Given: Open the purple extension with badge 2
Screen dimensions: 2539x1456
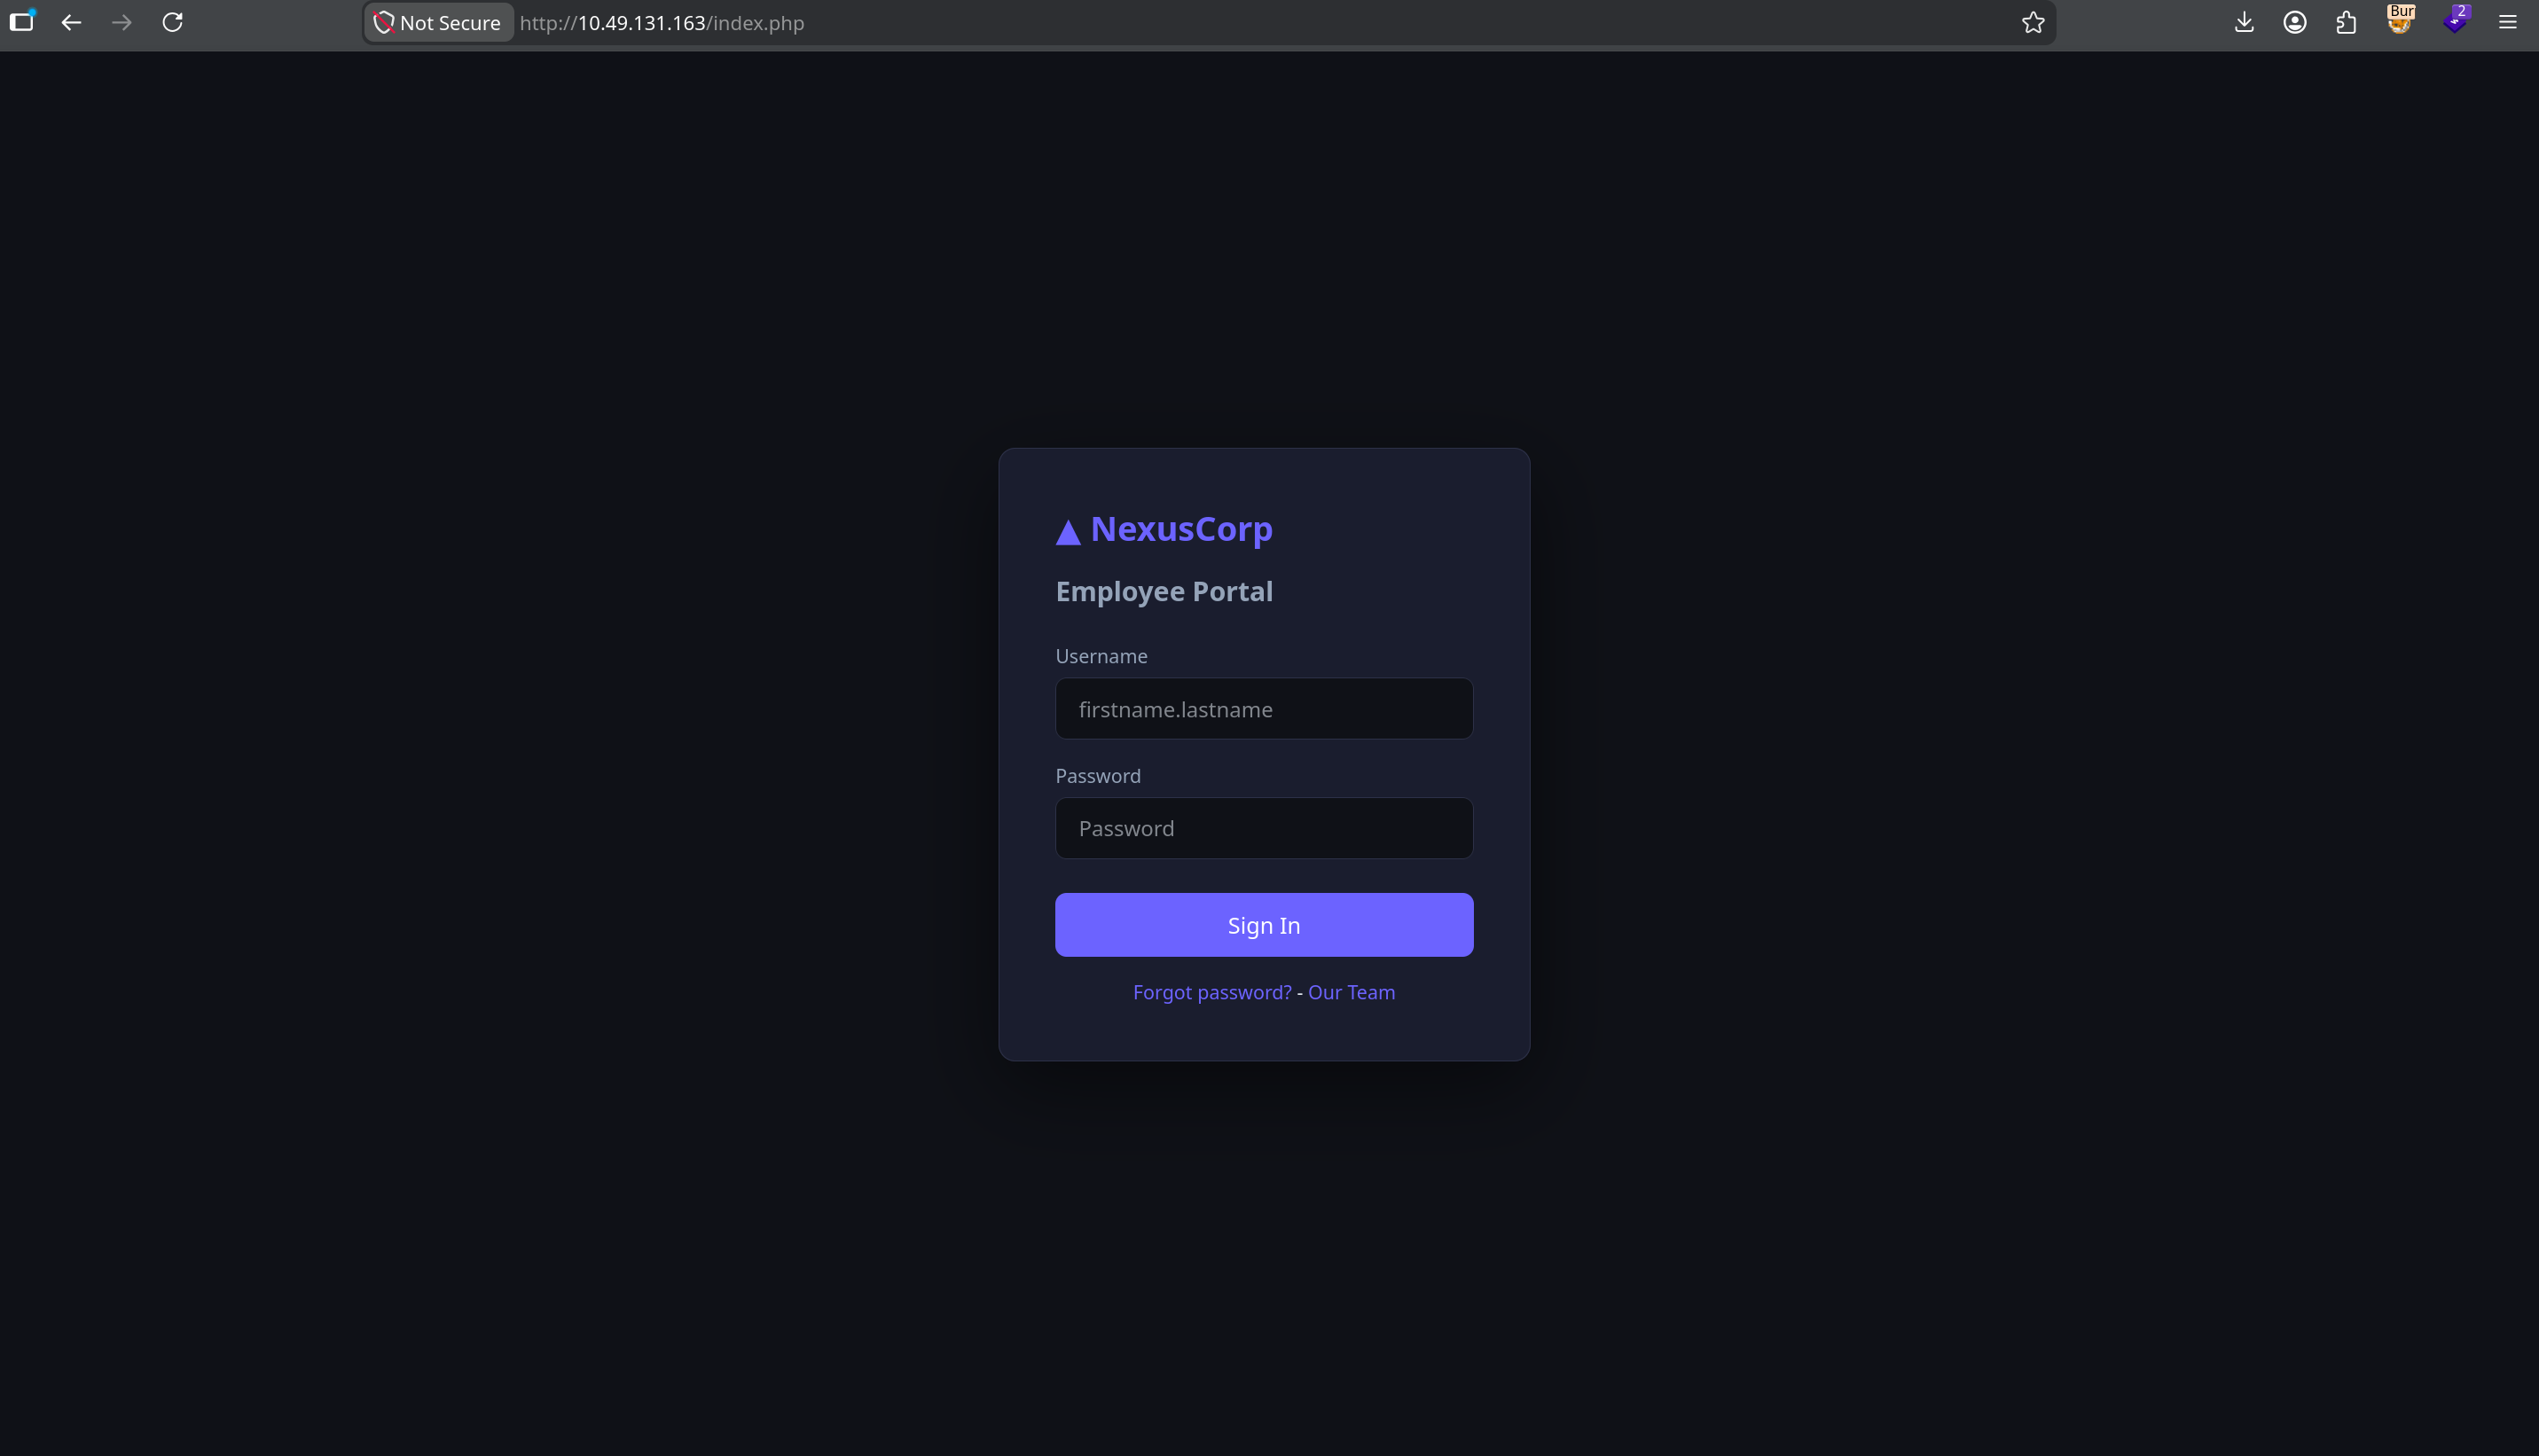Looking at the screenshot, I should (2455, 20).
